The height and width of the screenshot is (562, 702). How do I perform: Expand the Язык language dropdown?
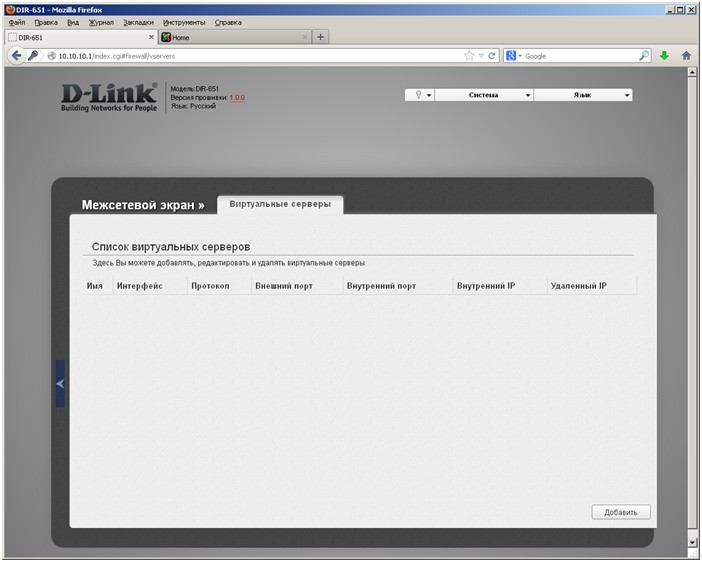(583, 95)
